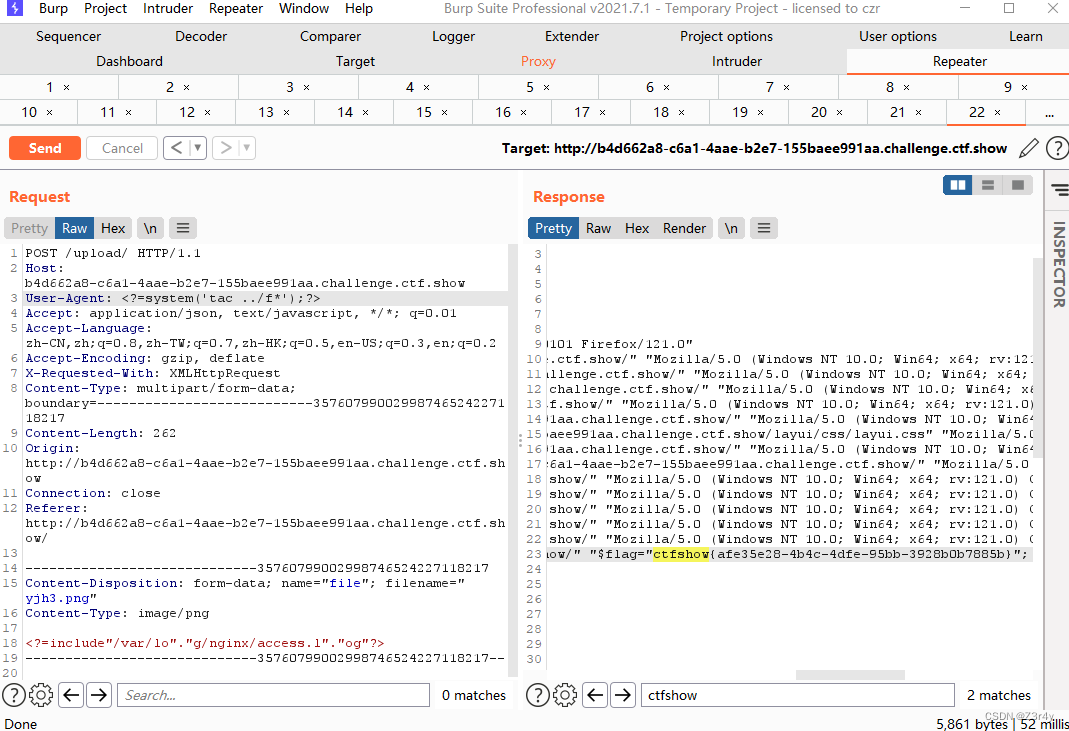Open the Comparer tab

[330, 36]
